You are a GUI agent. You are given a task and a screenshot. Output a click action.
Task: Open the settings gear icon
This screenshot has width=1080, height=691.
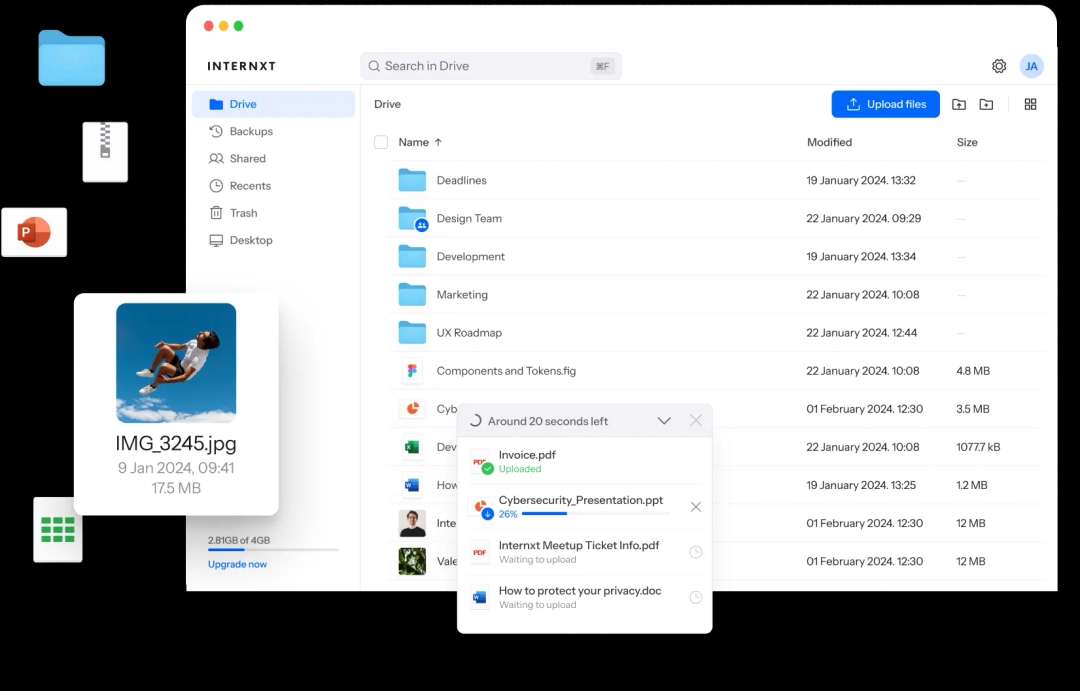999,66
